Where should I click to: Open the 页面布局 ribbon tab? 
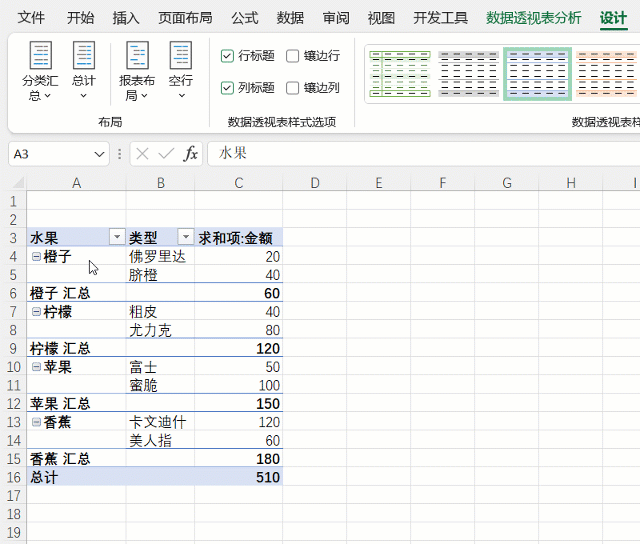click(x=185, y=18)
